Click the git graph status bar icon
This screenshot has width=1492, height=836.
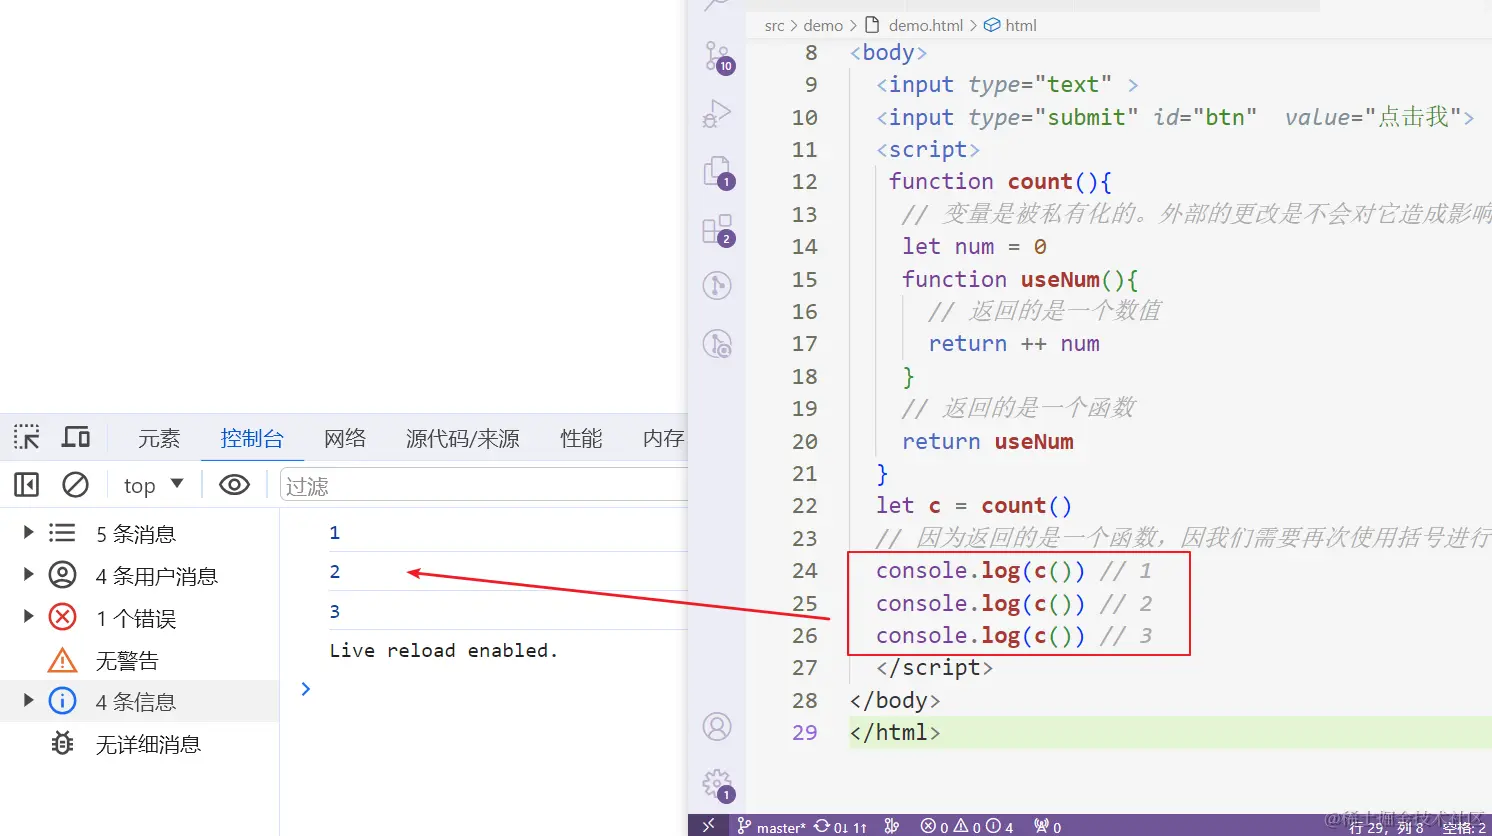(x=891, y=827)
